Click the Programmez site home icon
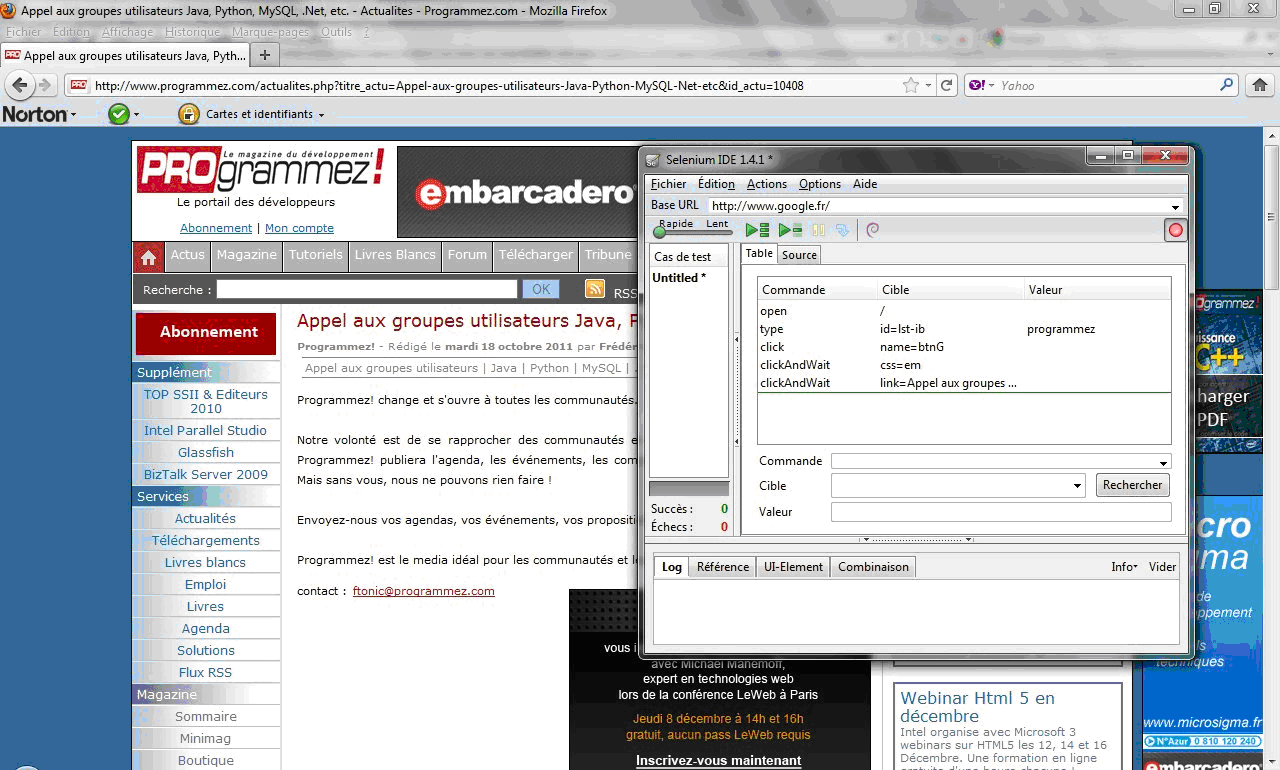Viewport: 1280px width, 770px height. tap(148, 257)
